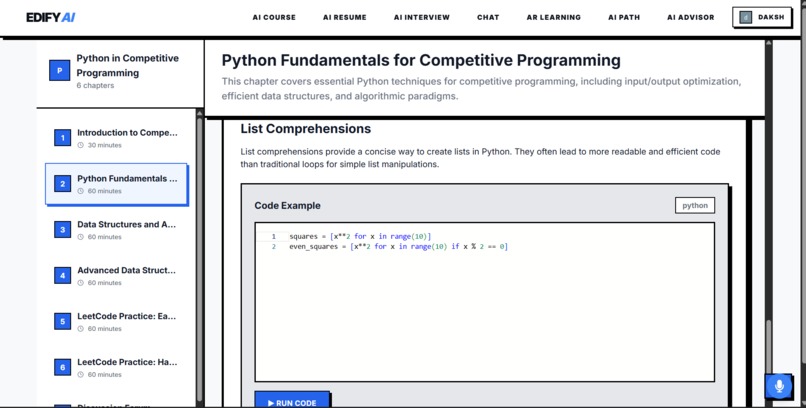Click line number 2 in editor gutter
Viewport: 806px width, 408px height.
273,247
